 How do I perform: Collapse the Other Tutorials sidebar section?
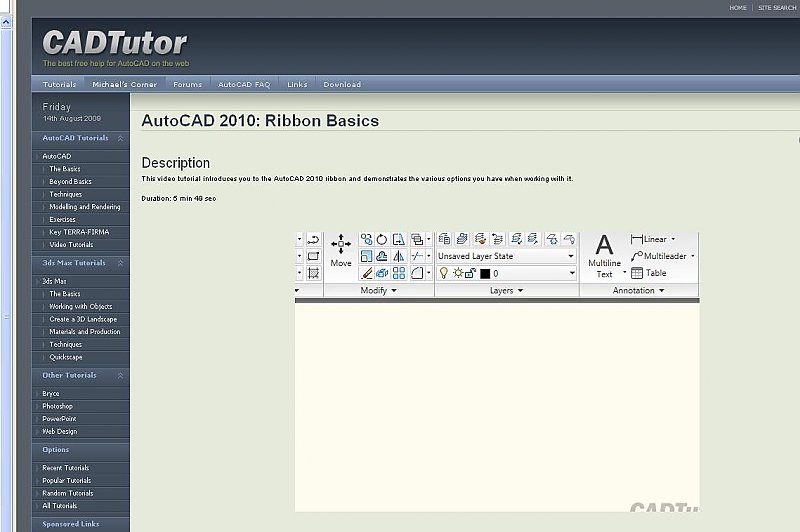click(x=120, y=375)
